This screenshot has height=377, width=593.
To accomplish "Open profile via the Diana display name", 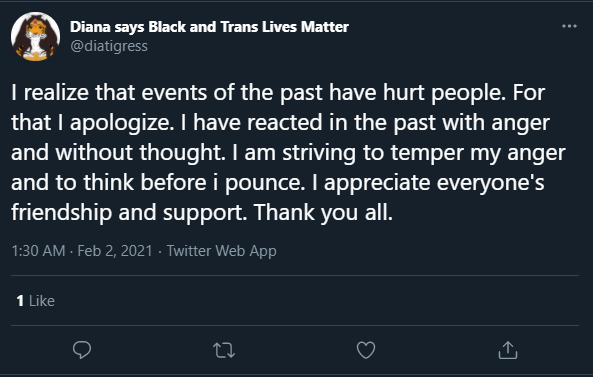I will click(209, 27).
